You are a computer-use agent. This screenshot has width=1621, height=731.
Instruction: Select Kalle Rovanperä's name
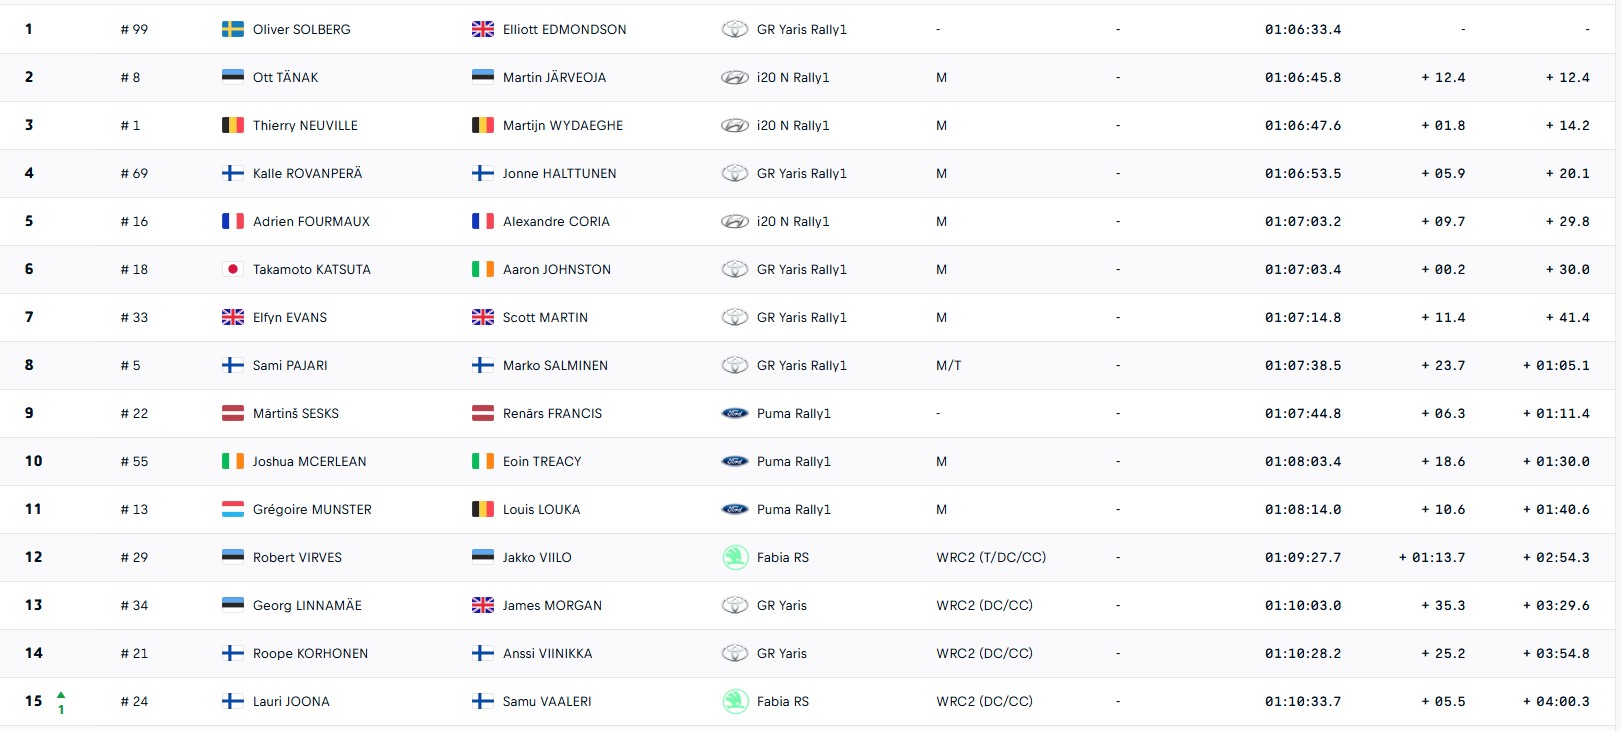(x=307, y=173)
